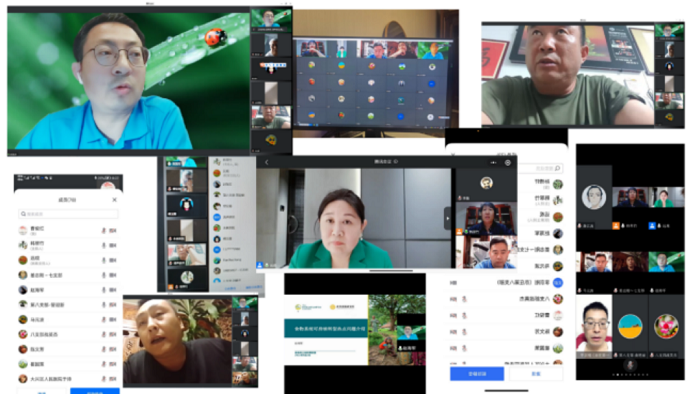
Task: Toggle microphone icon beside 赵海军 in left list
Action: (x=104, y=290)
